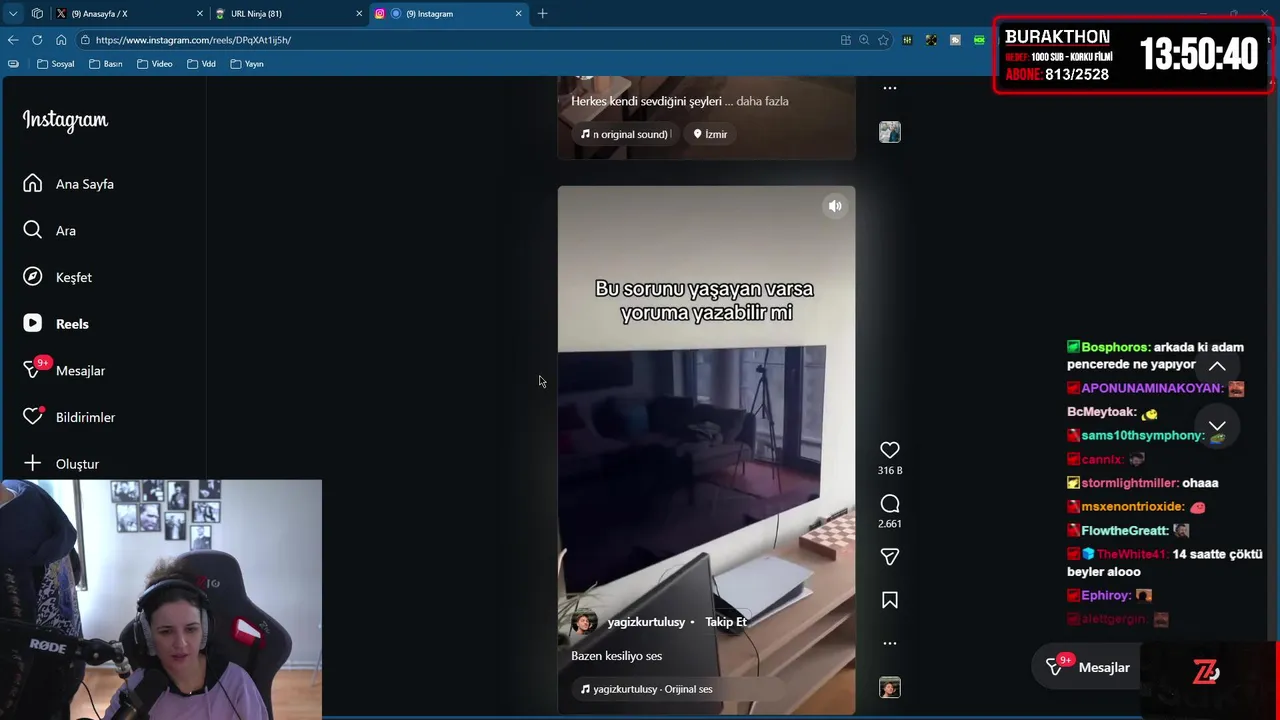Share the yagizkurtulusy reel via paper-plane icon
The width and height of the screenshot is (1280, 720).
coord(890,557)
